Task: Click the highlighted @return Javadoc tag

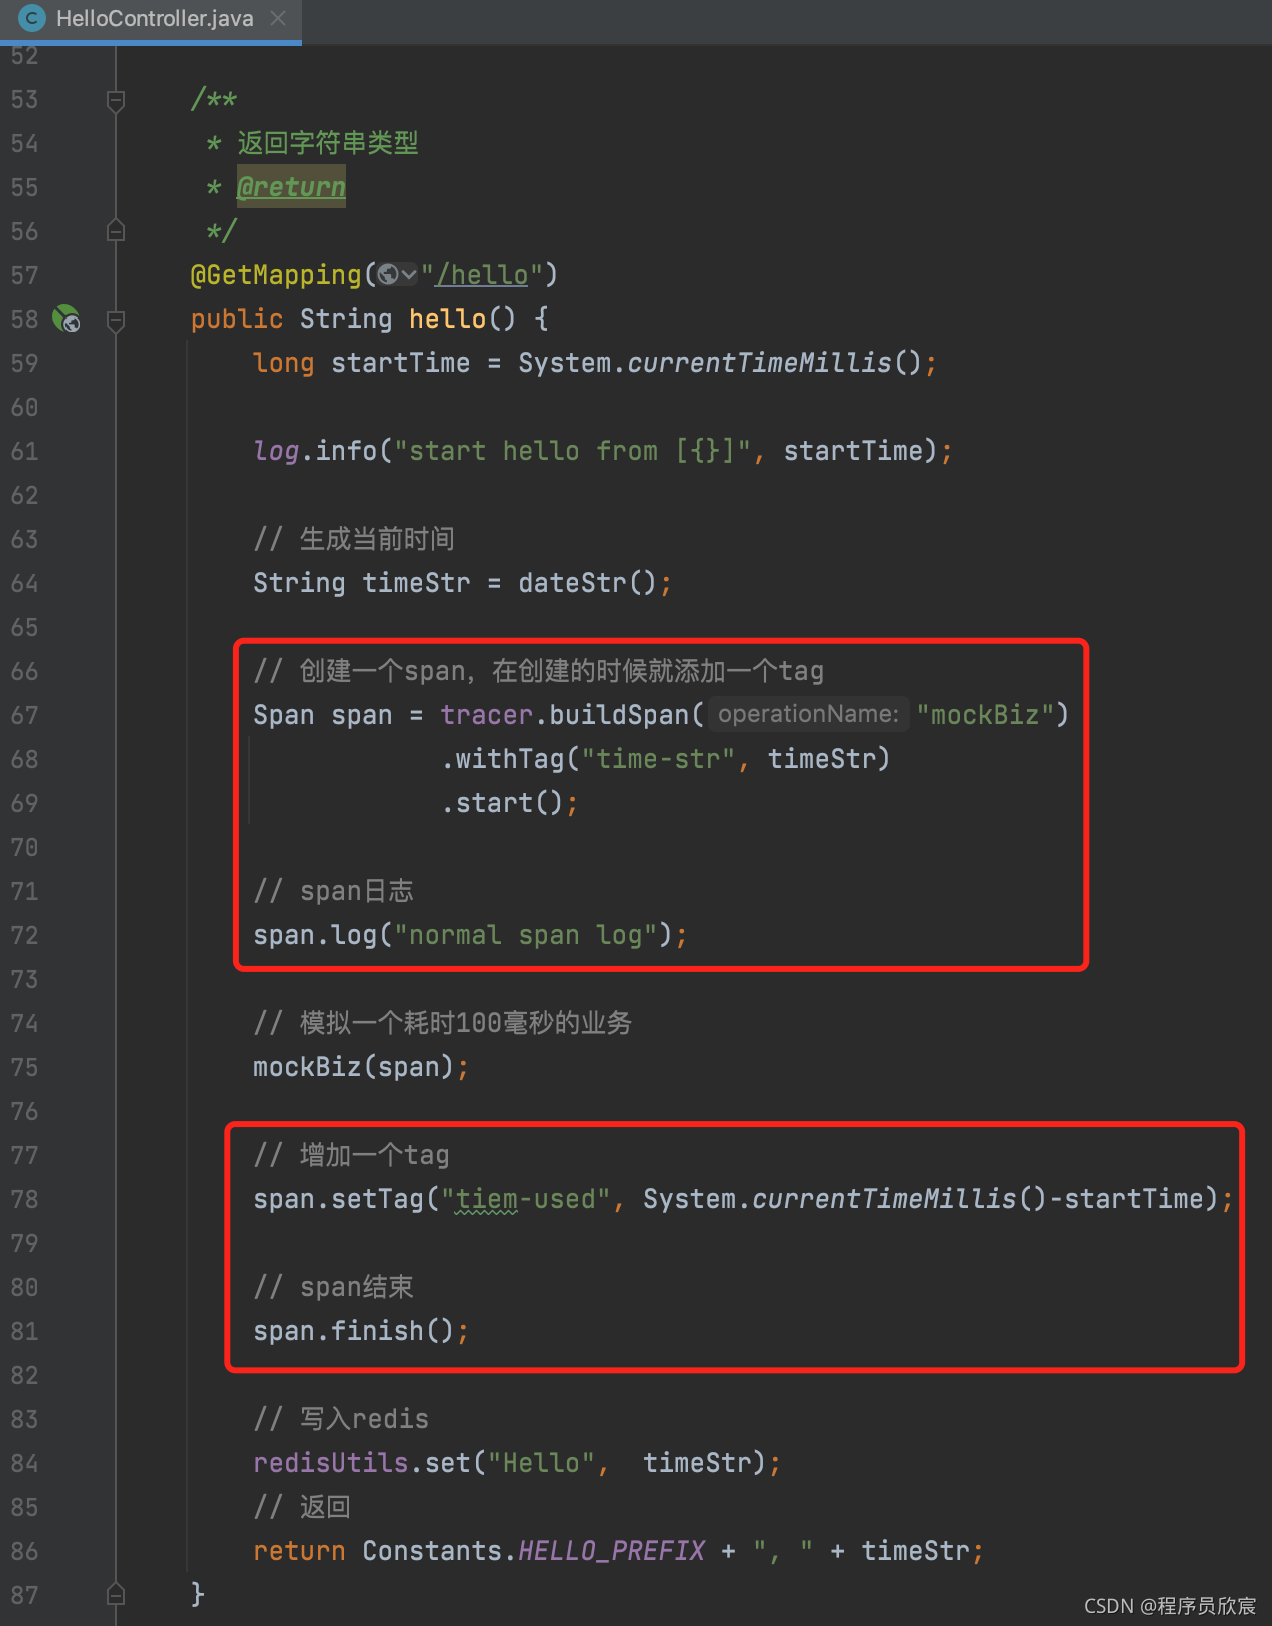Action: pyautogui.click(x=291, y=187)
